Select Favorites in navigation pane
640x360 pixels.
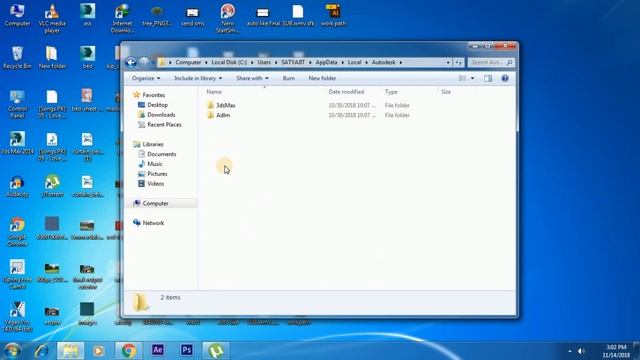pos(153,95)
